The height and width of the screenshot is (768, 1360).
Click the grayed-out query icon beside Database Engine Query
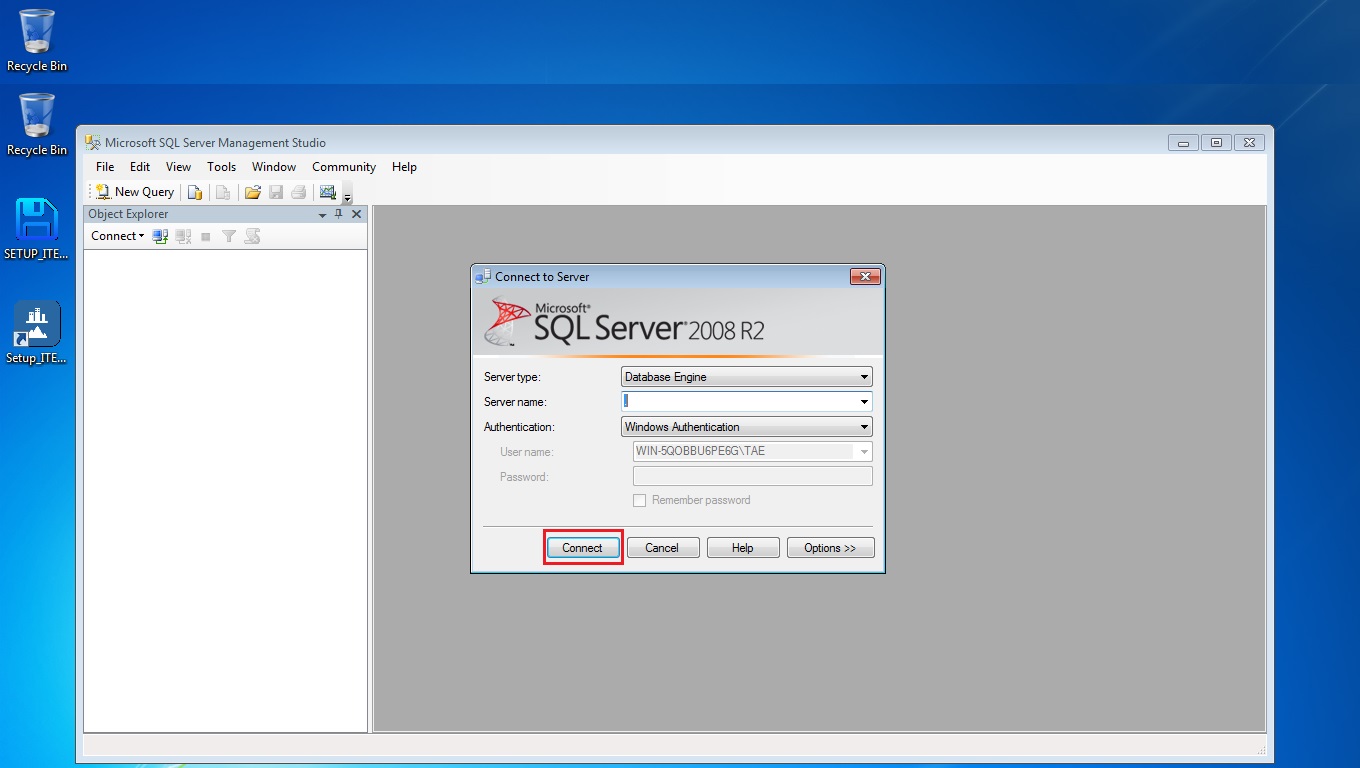tap(223, 192)
